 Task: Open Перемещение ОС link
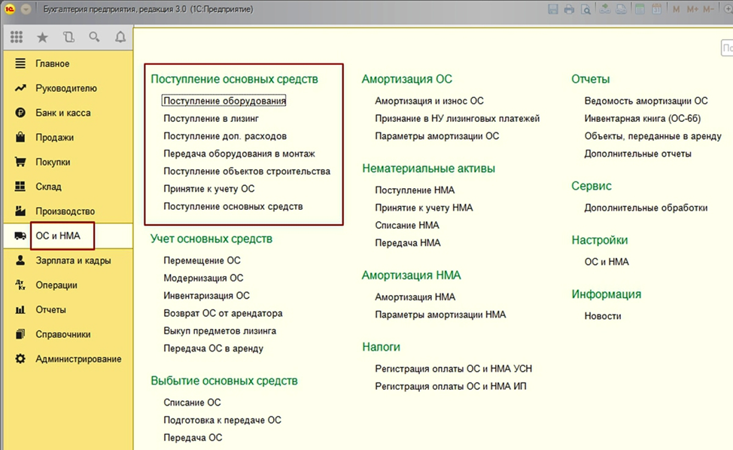[x=201, y=260]
